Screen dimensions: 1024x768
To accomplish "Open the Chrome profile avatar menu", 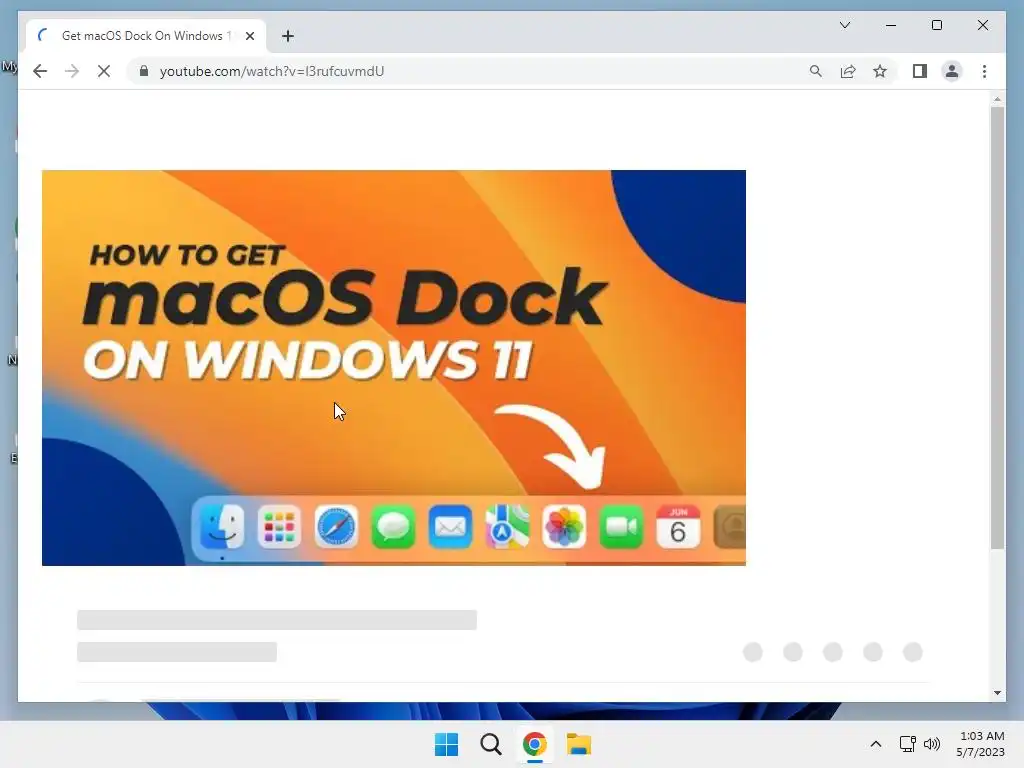I will (x=952, y=71).
